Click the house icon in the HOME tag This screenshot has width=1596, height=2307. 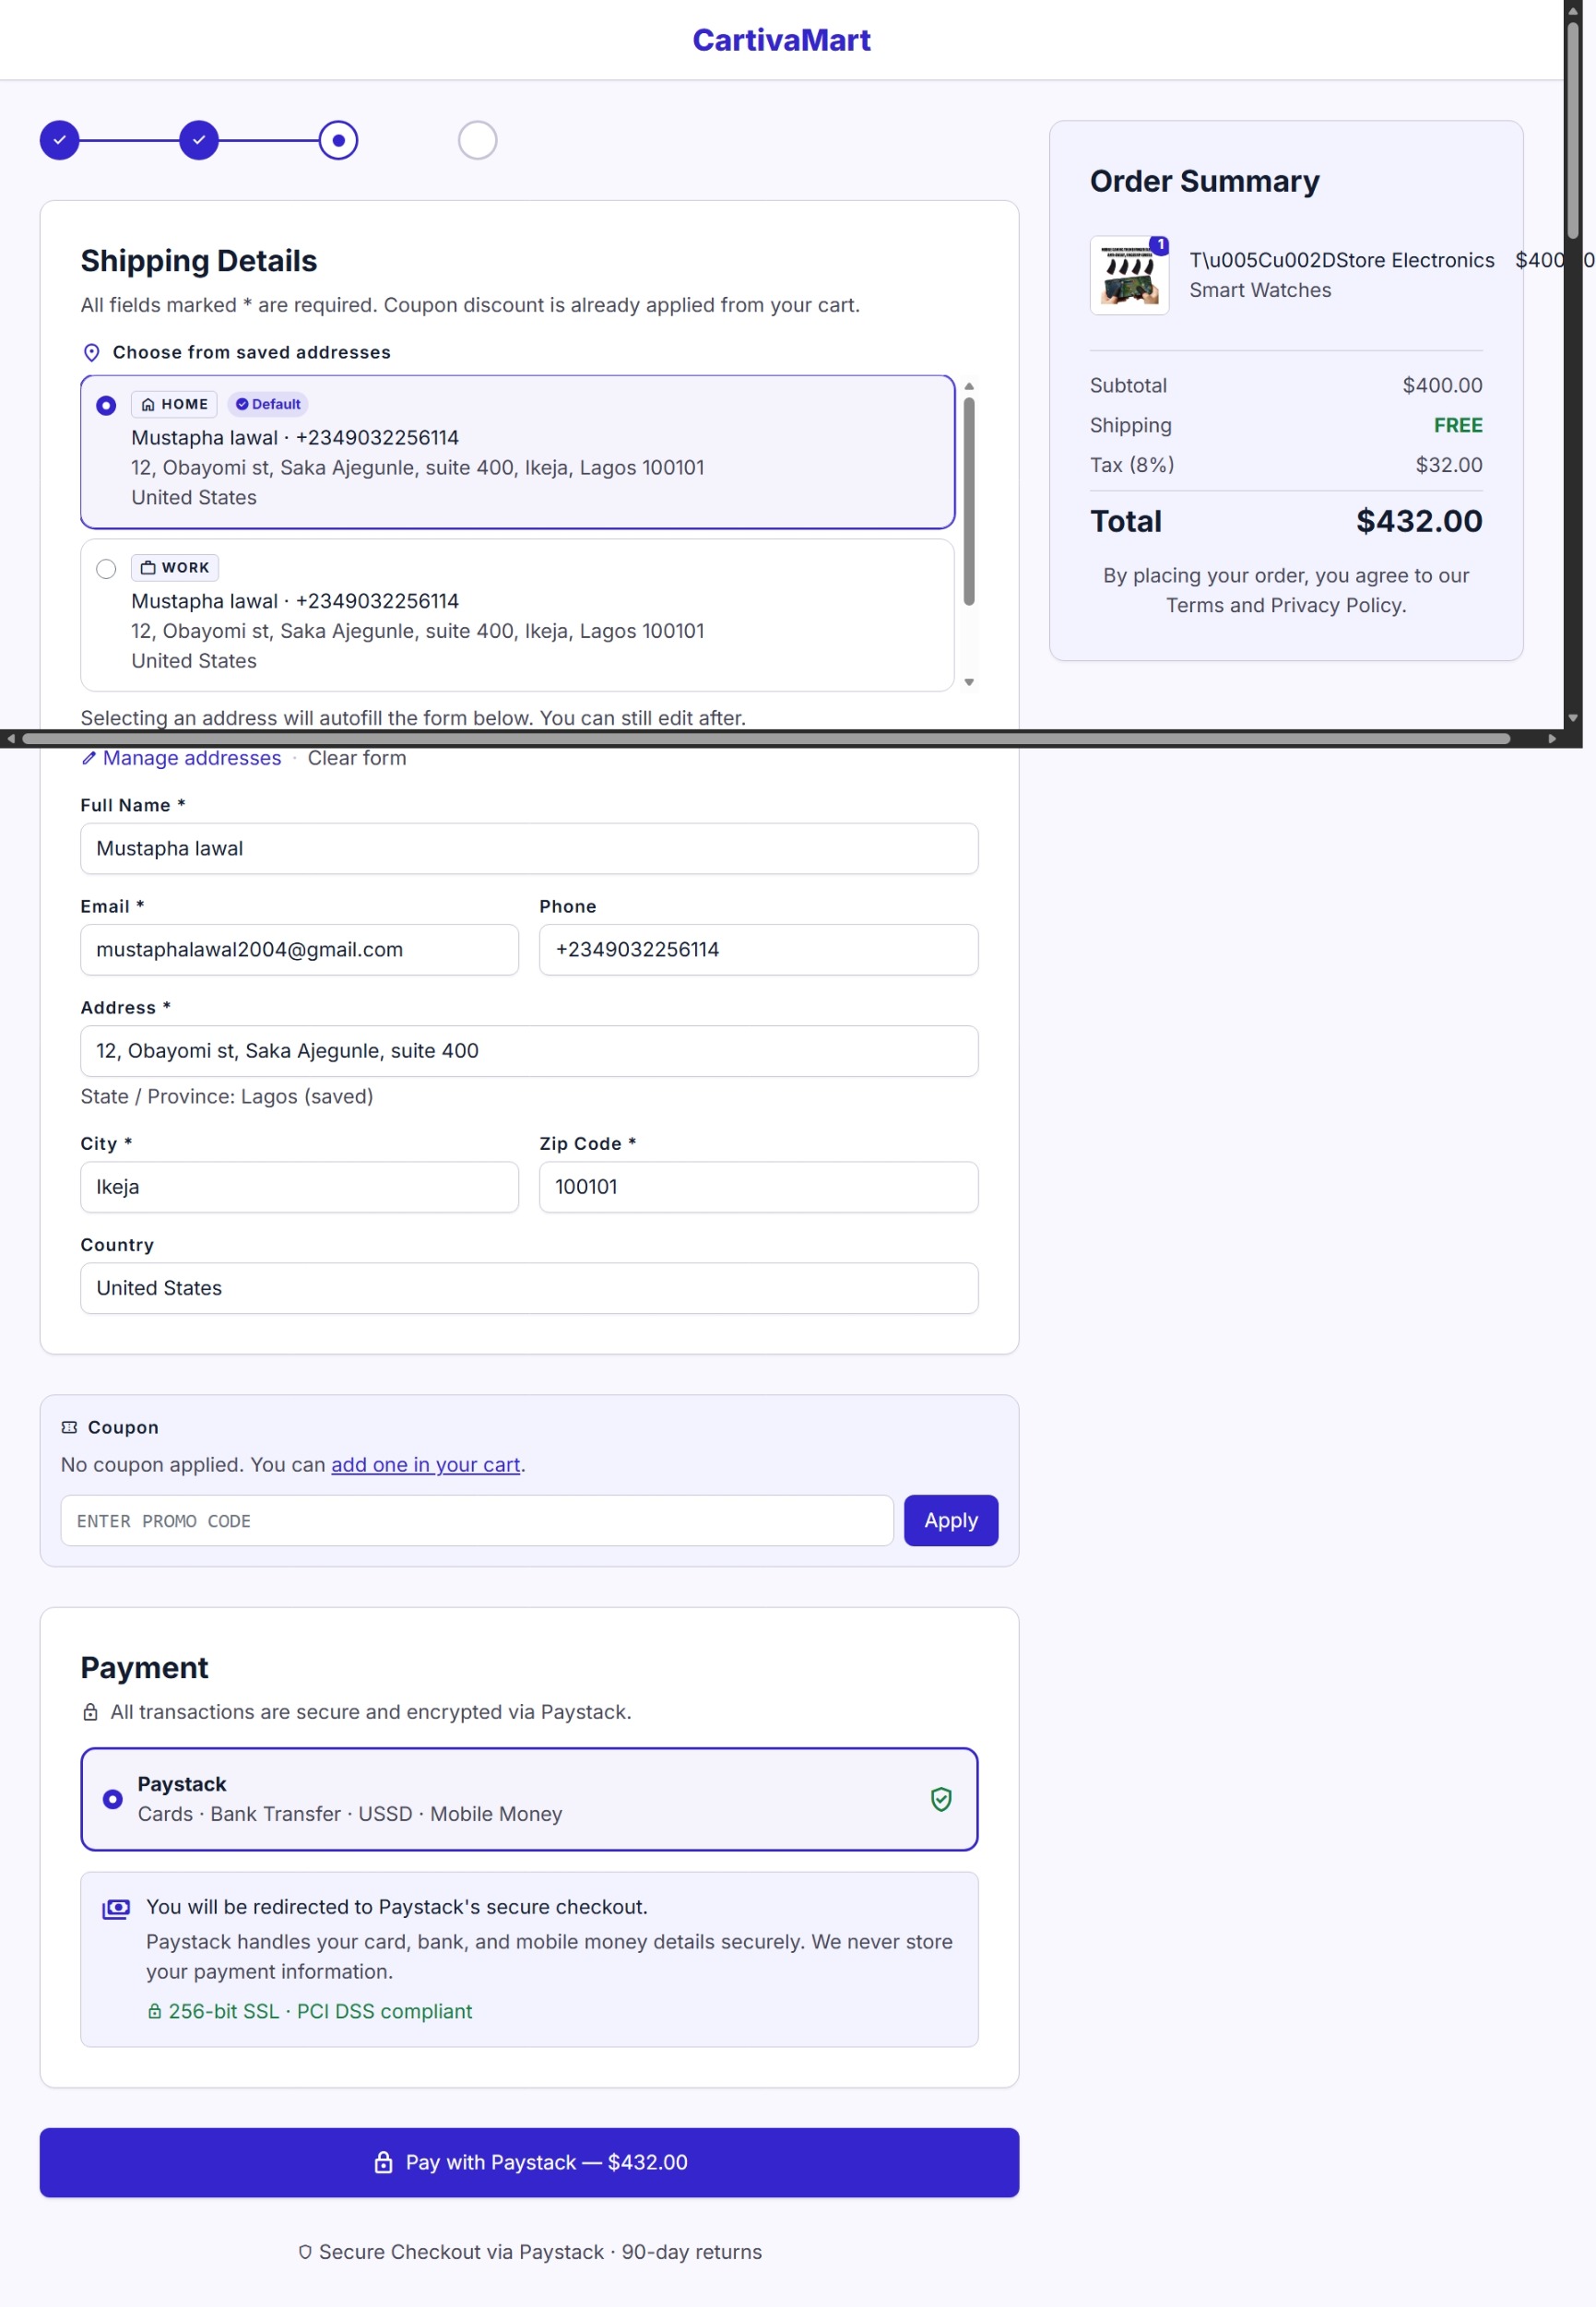point(148,404)
